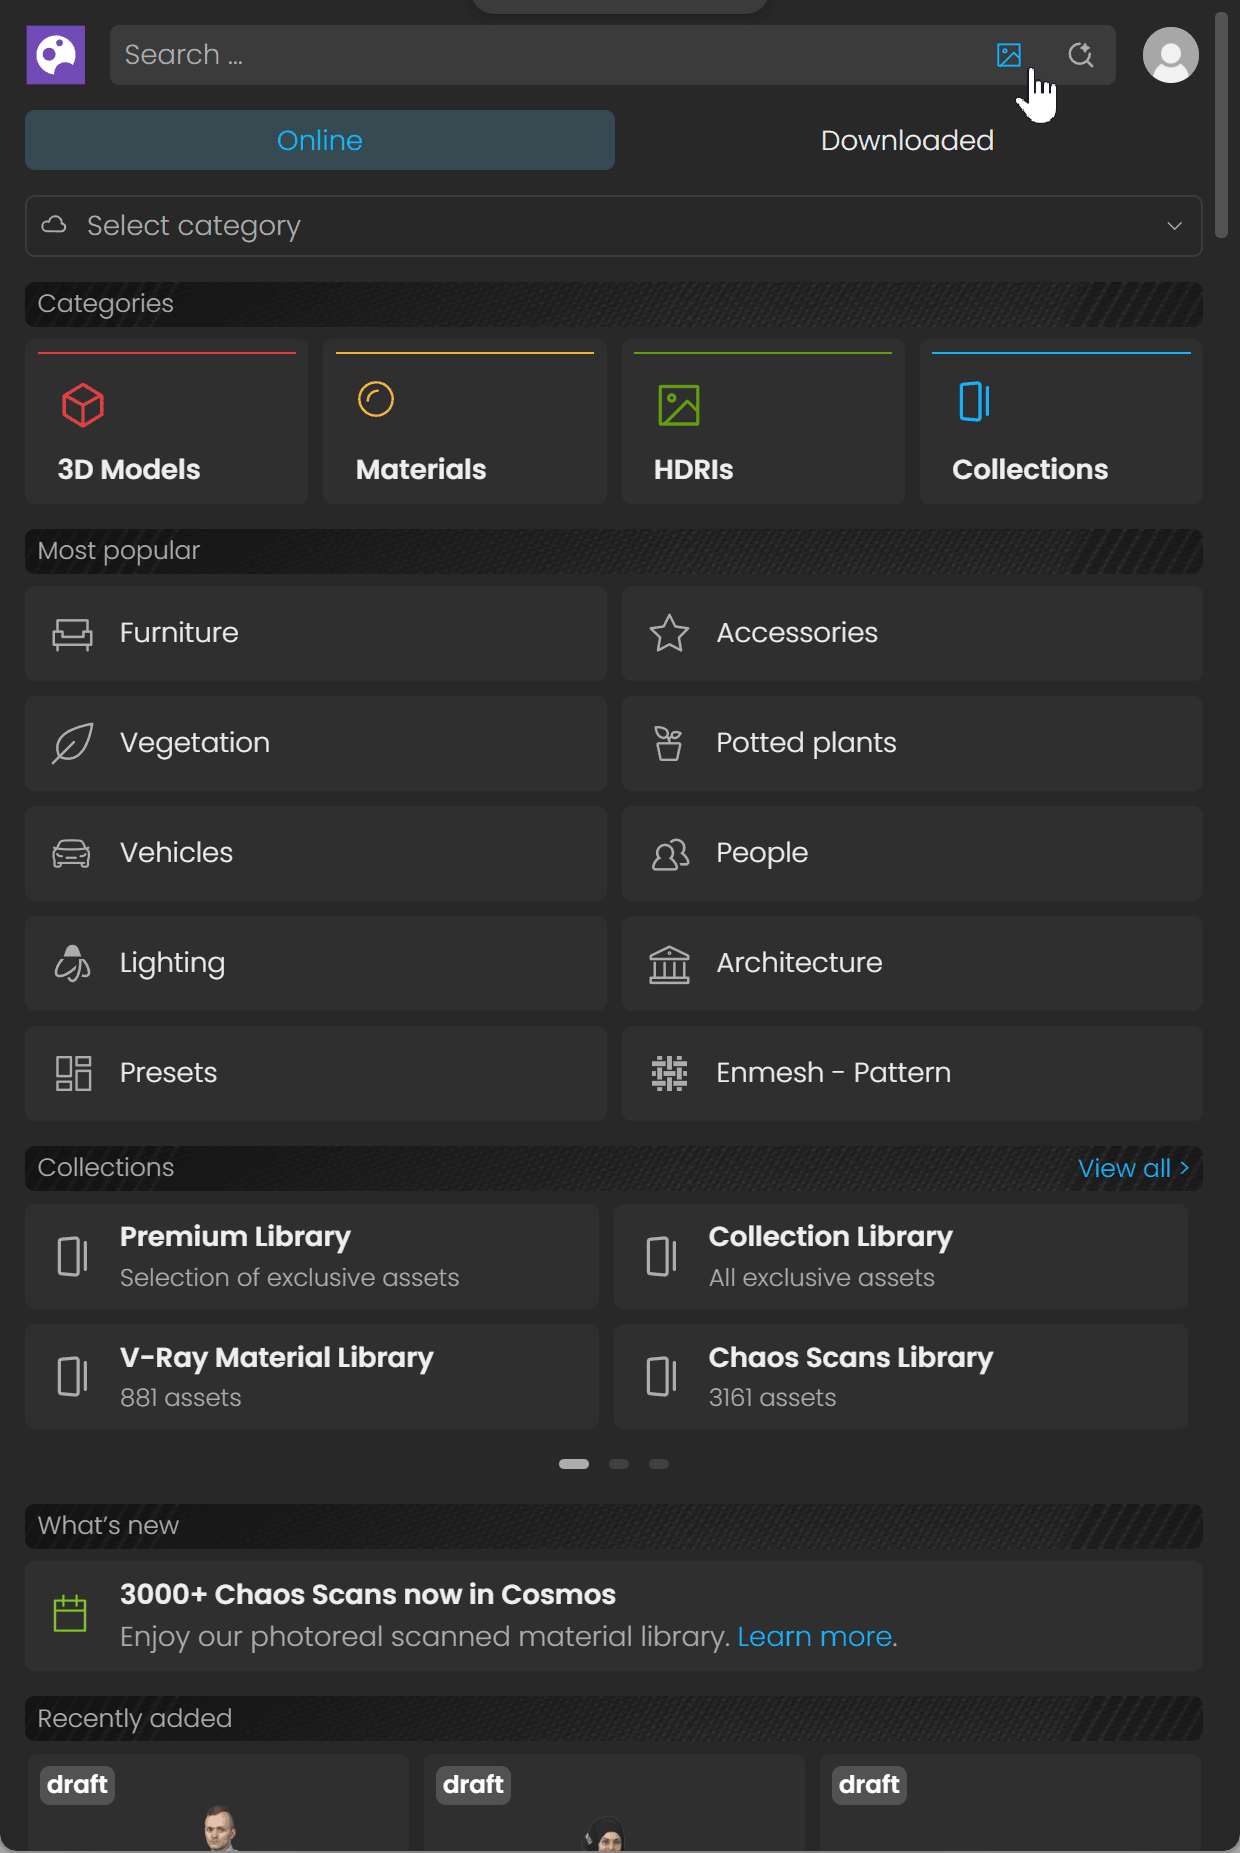Screen dimensions: 1240x1853
Task: Browse Presets assets
Action: point(316,1073)
